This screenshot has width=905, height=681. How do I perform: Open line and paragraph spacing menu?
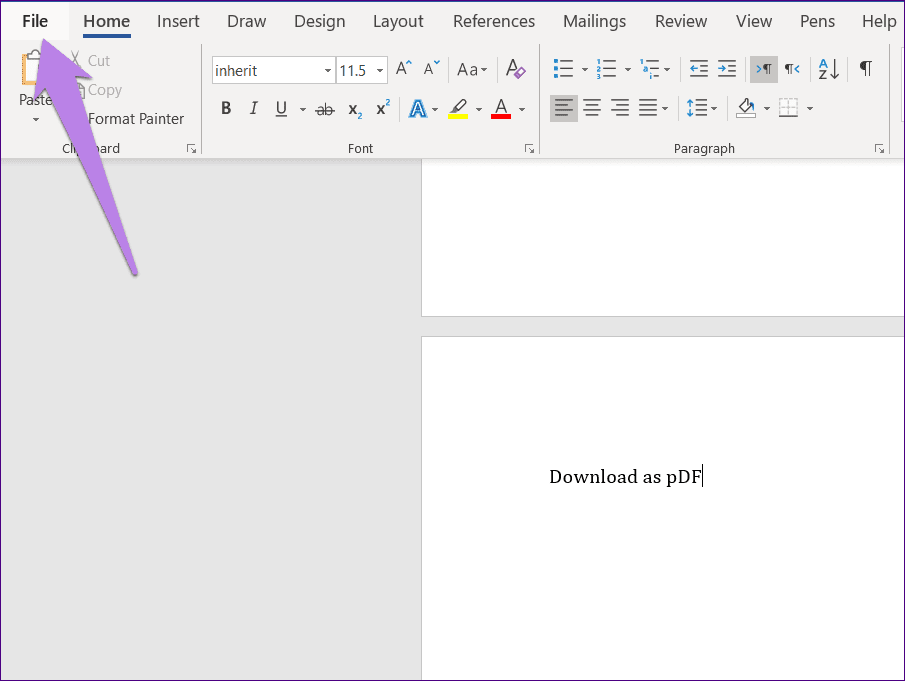click(x=701, y=108)
